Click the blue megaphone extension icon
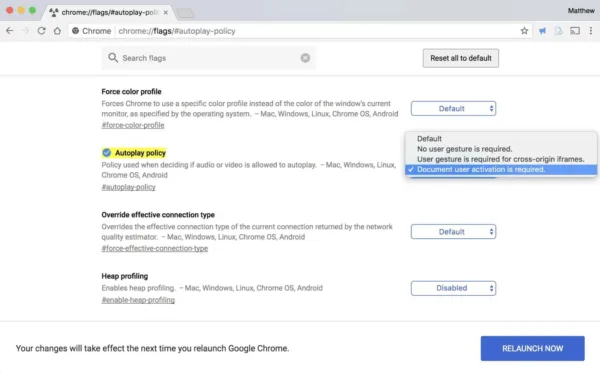 tap(542, 31)
